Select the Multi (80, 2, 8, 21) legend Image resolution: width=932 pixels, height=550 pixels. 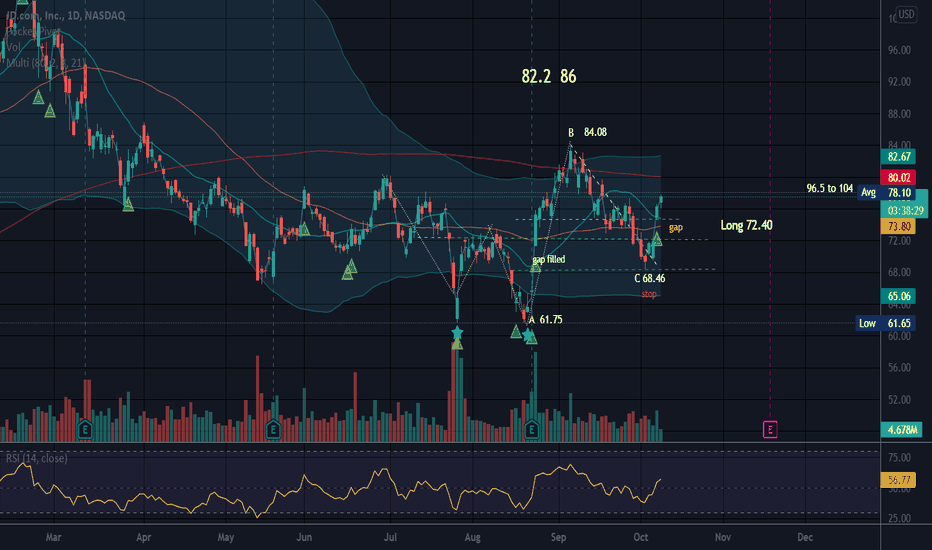click(x=45, y=62)
